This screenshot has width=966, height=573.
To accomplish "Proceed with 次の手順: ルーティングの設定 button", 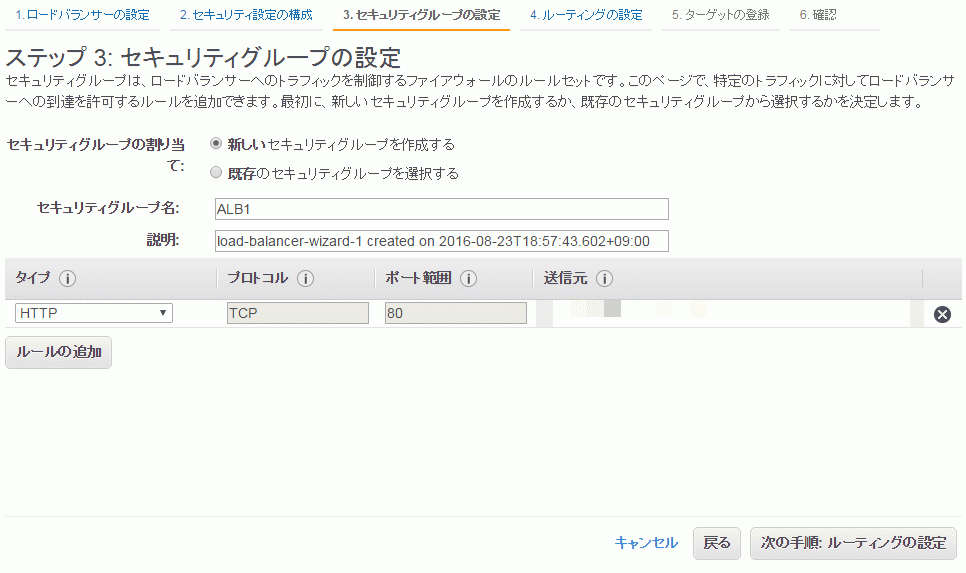I will click(853, 543).
